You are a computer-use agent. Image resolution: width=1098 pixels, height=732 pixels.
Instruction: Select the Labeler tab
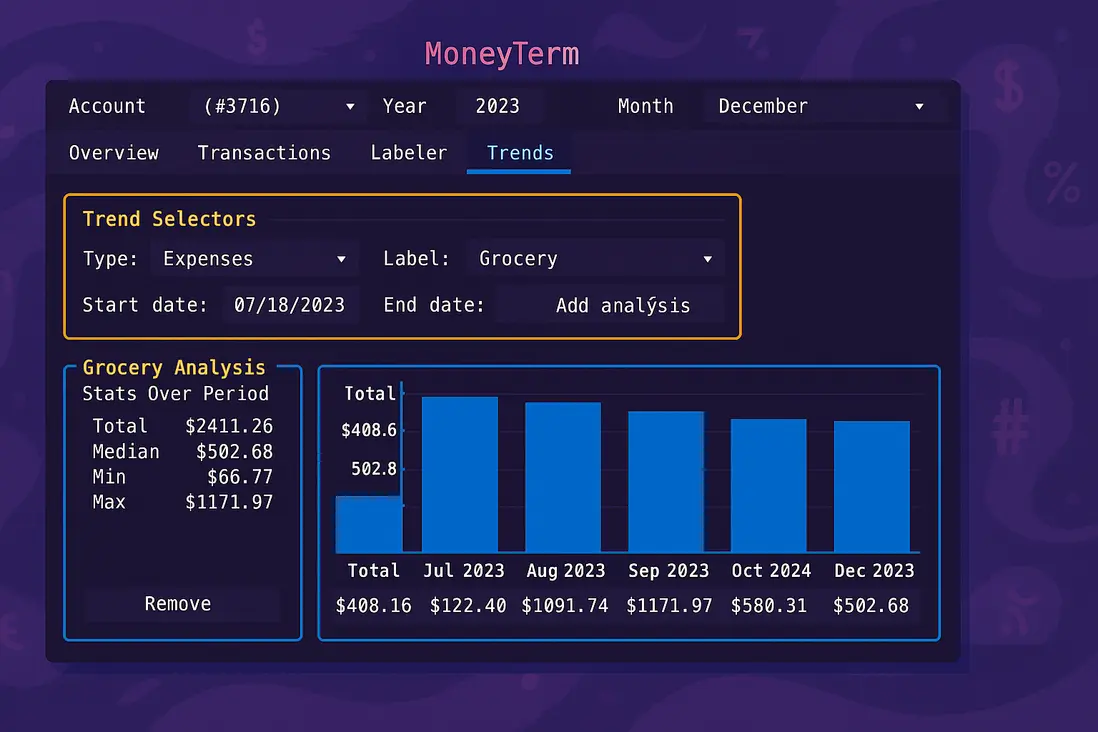tap(408, 153)
